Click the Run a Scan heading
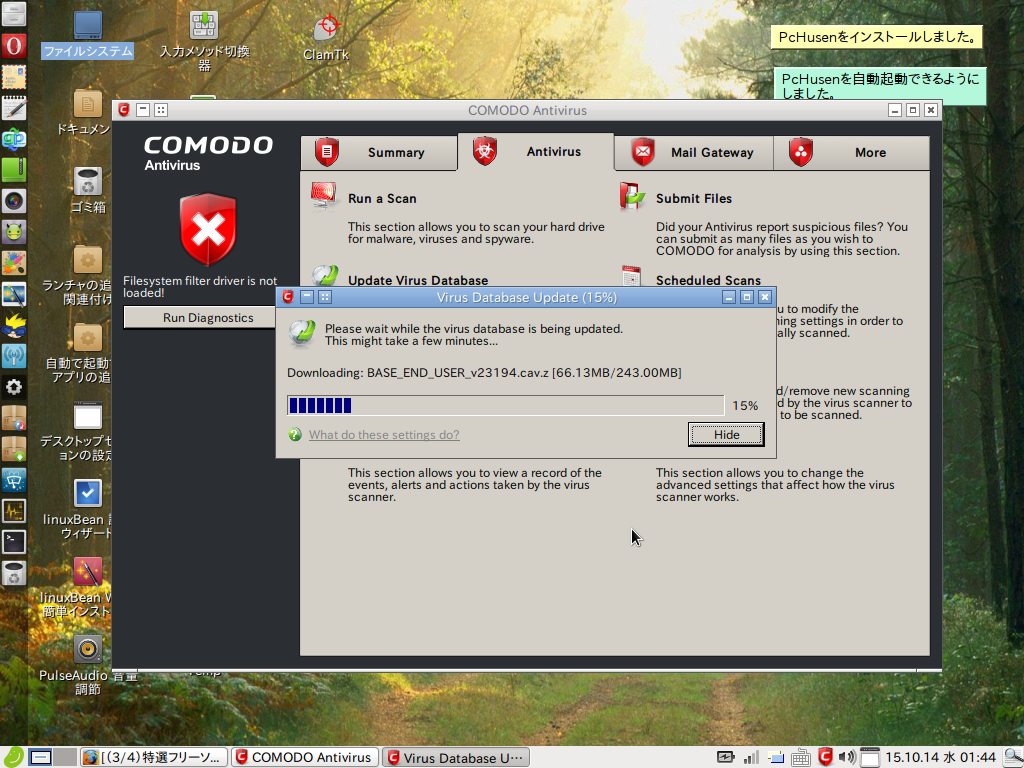The image size is (1024, 768). [x=382, y=199]
